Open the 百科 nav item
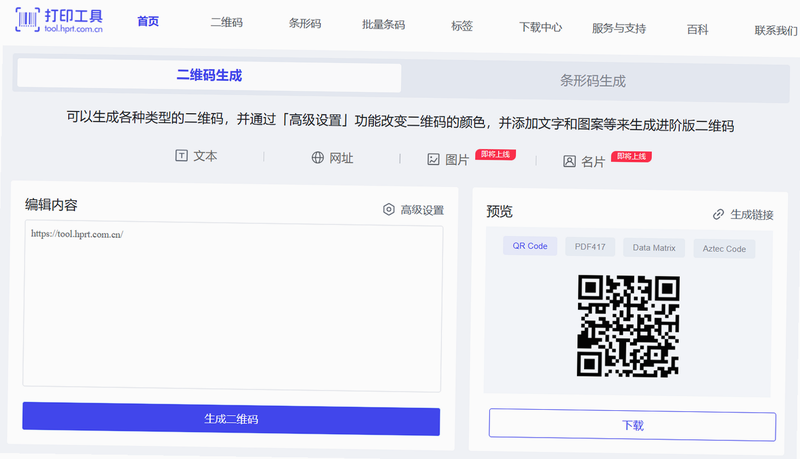800x459 pixels. (x=697, y=30)
